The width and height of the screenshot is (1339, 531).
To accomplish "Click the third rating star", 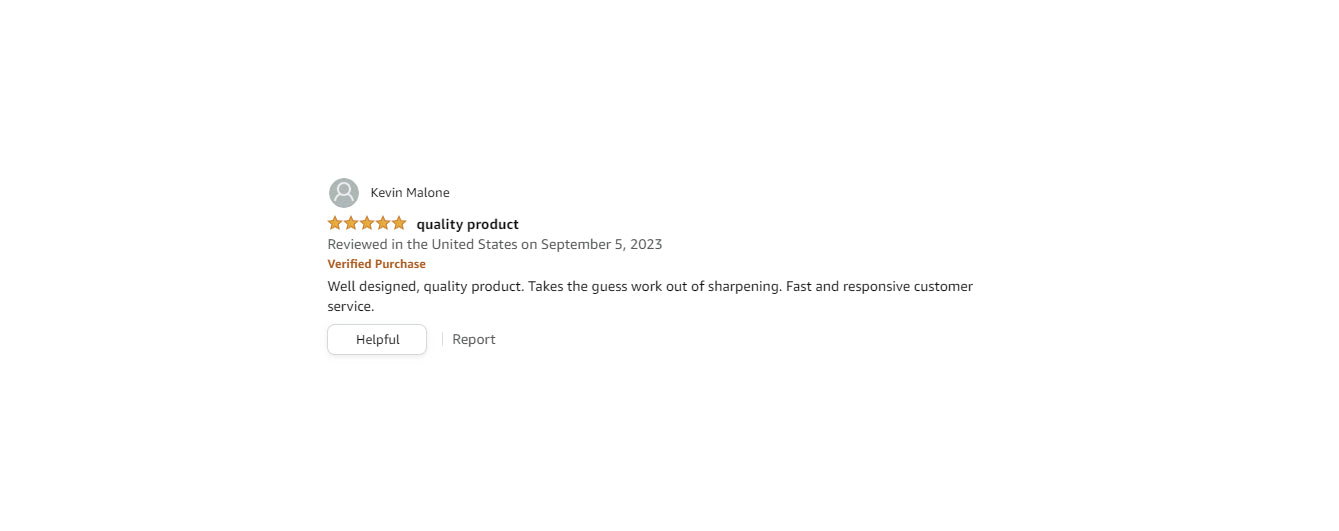I will coord(367,223).
